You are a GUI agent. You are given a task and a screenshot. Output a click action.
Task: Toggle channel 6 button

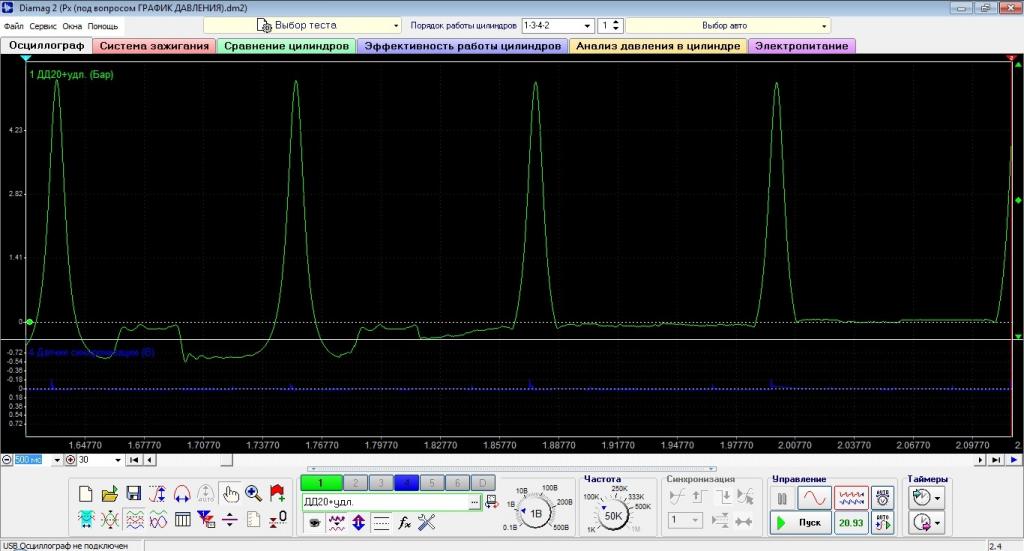(457, 483)
